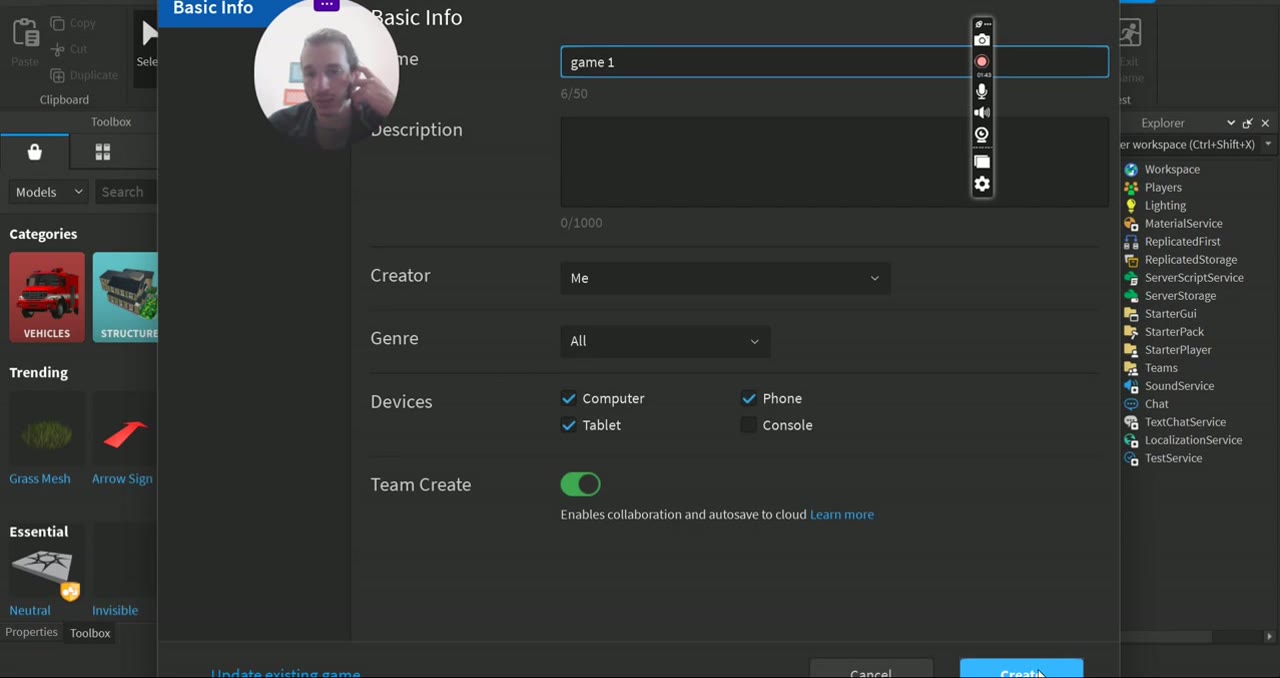Viewport: 1280px width, 678px height.
Task: Select ReplicatedStorage in the Explorer
Action: (x=1190, y=259)
